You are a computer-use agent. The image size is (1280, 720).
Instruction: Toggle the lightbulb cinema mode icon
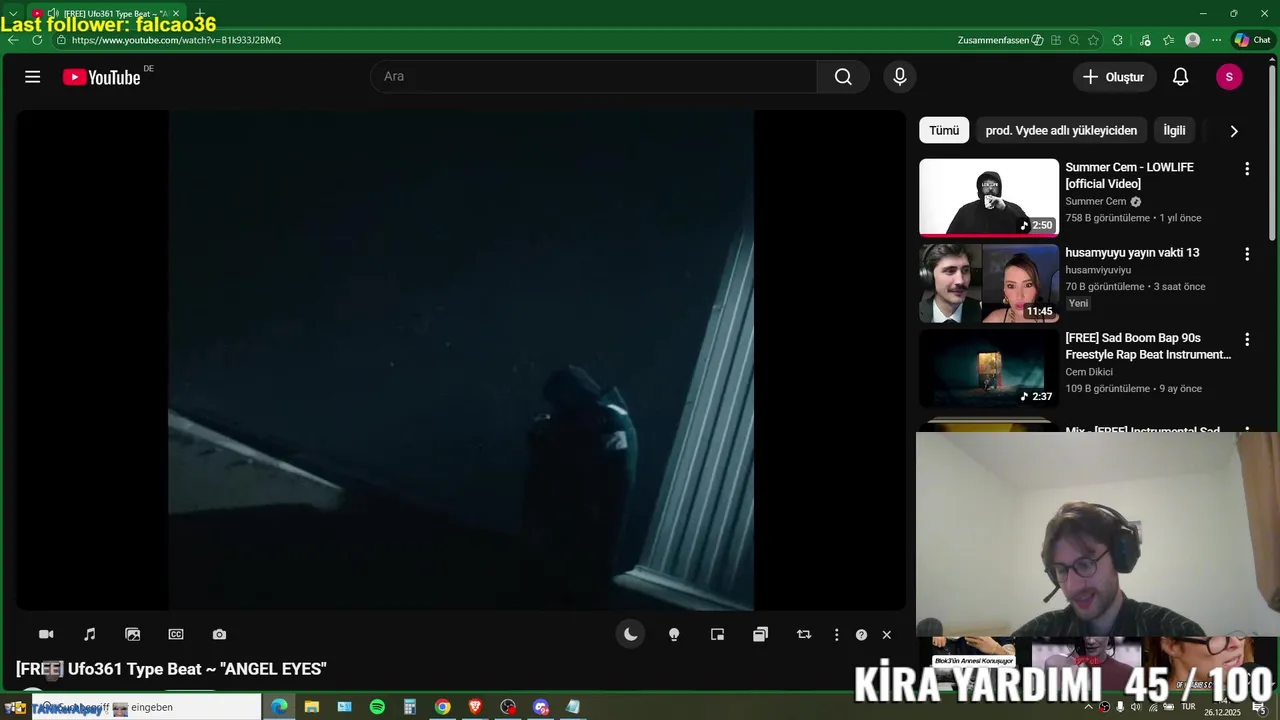tap(674, 634)
